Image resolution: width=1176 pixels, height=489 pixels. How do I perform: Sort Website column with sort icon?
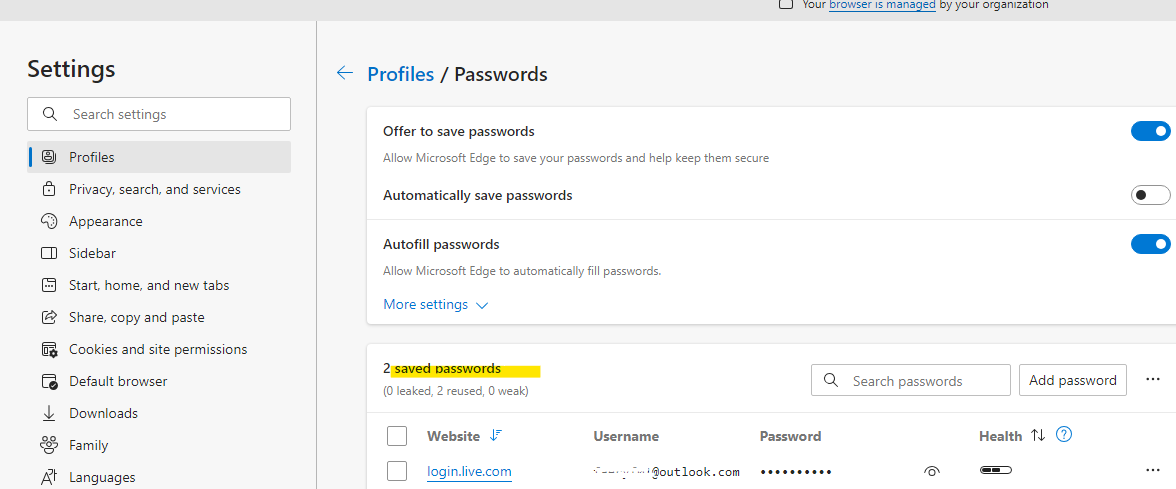496,435
